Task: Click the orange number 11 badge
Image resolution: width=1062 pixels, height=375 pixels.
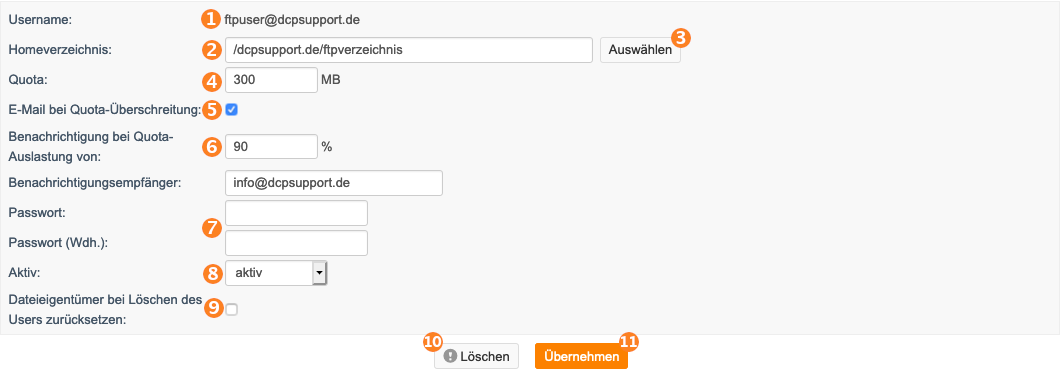Action: 629,342
